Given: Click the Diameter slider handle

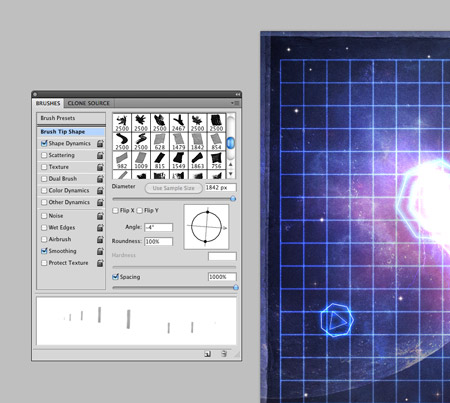Looking at the screenshot, I should coord(233,199).
